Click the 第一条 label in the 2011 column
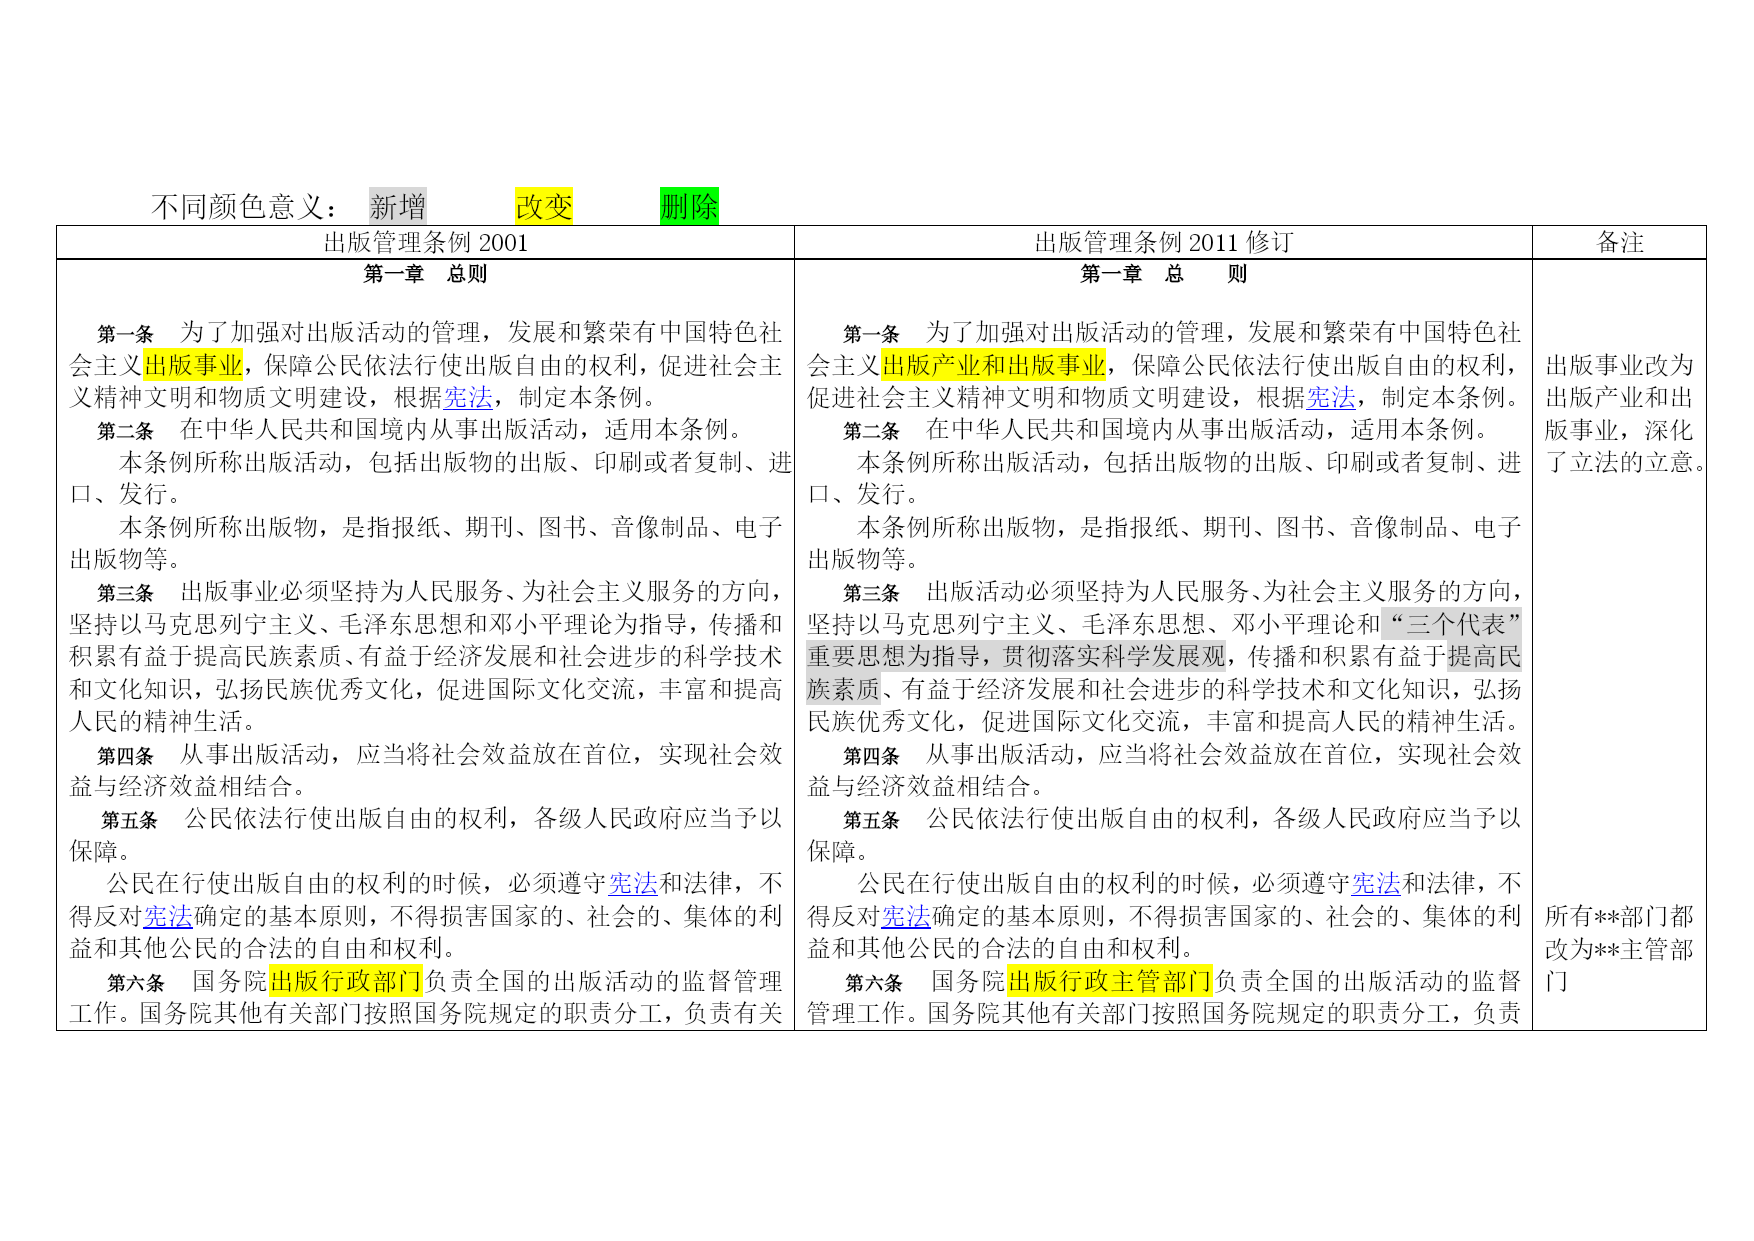Screen dimensions: 1754x1241 [871, 334]
